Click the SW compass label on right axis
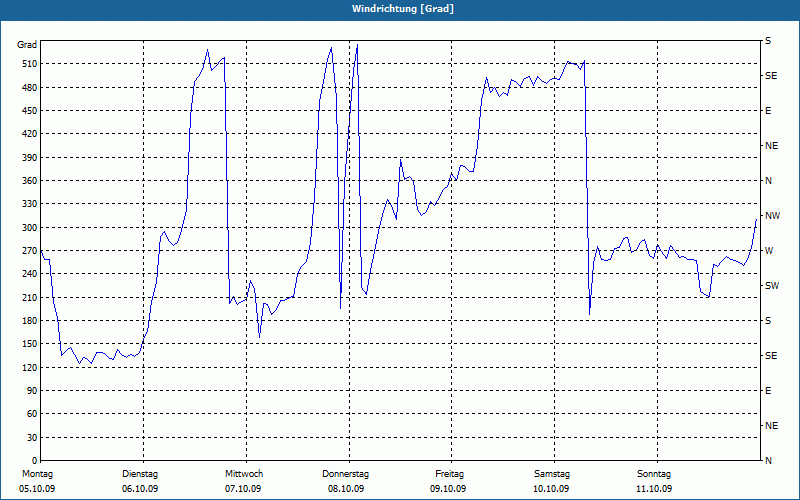 pos(772,286)
